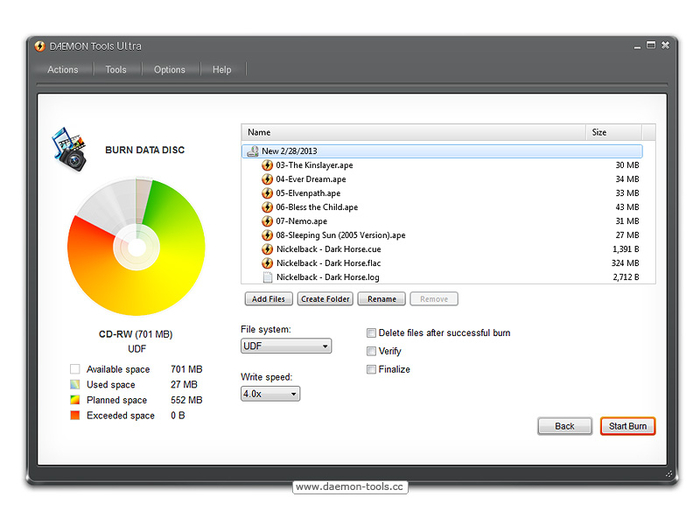Click the icon for 03-The Kinslayer.ape

pos(267,165)
